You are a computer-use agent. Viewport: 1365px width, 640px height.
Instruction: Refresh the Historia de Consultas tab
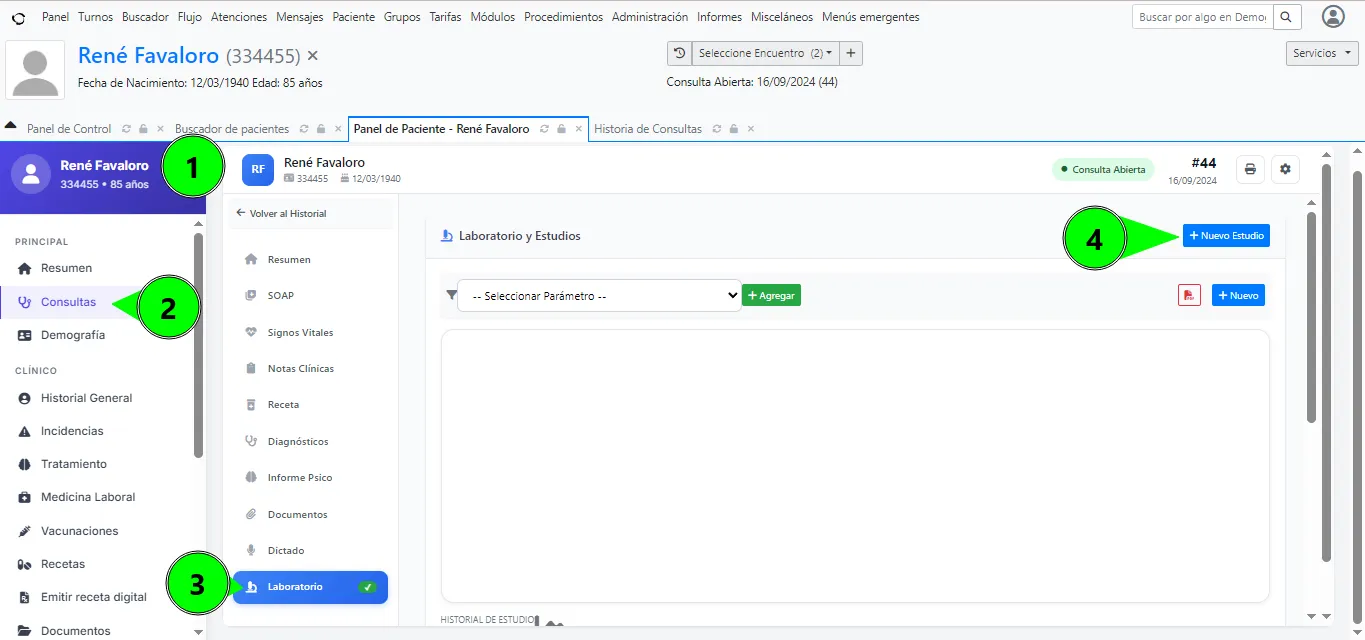tap(717, 129)
